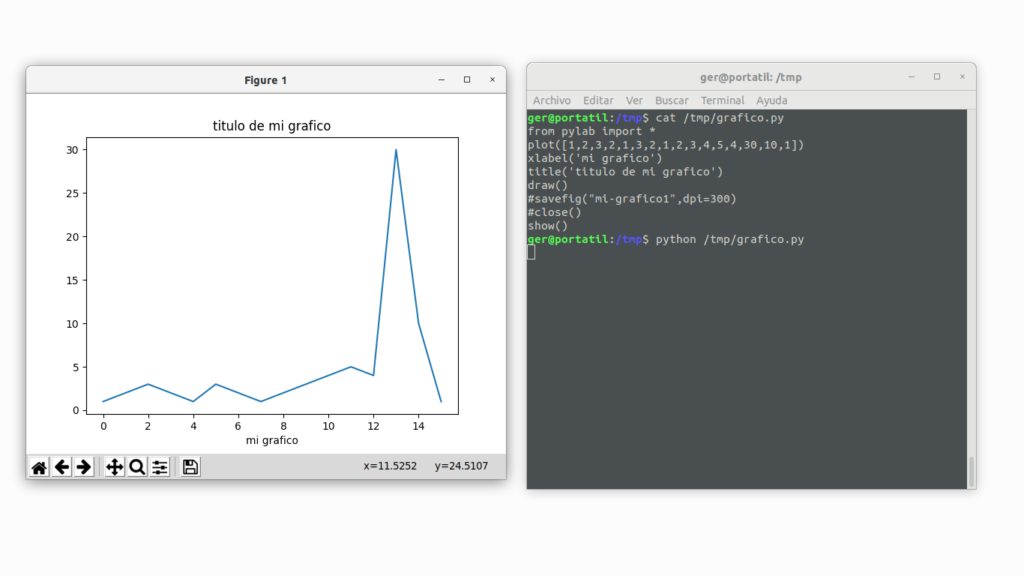Viewport: 1024px width, 576px height.
Task: Activate the Pan/Zoom crosshair tool
Action: [113, 466]
